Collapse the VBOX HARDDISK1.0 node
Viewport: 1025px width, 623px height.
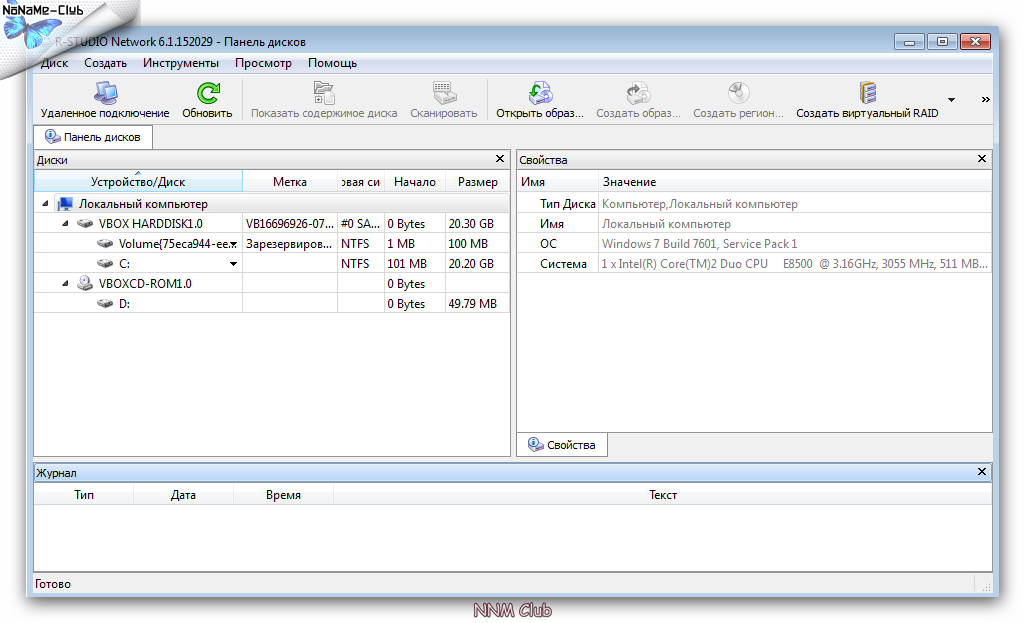(x=65, y=224)
